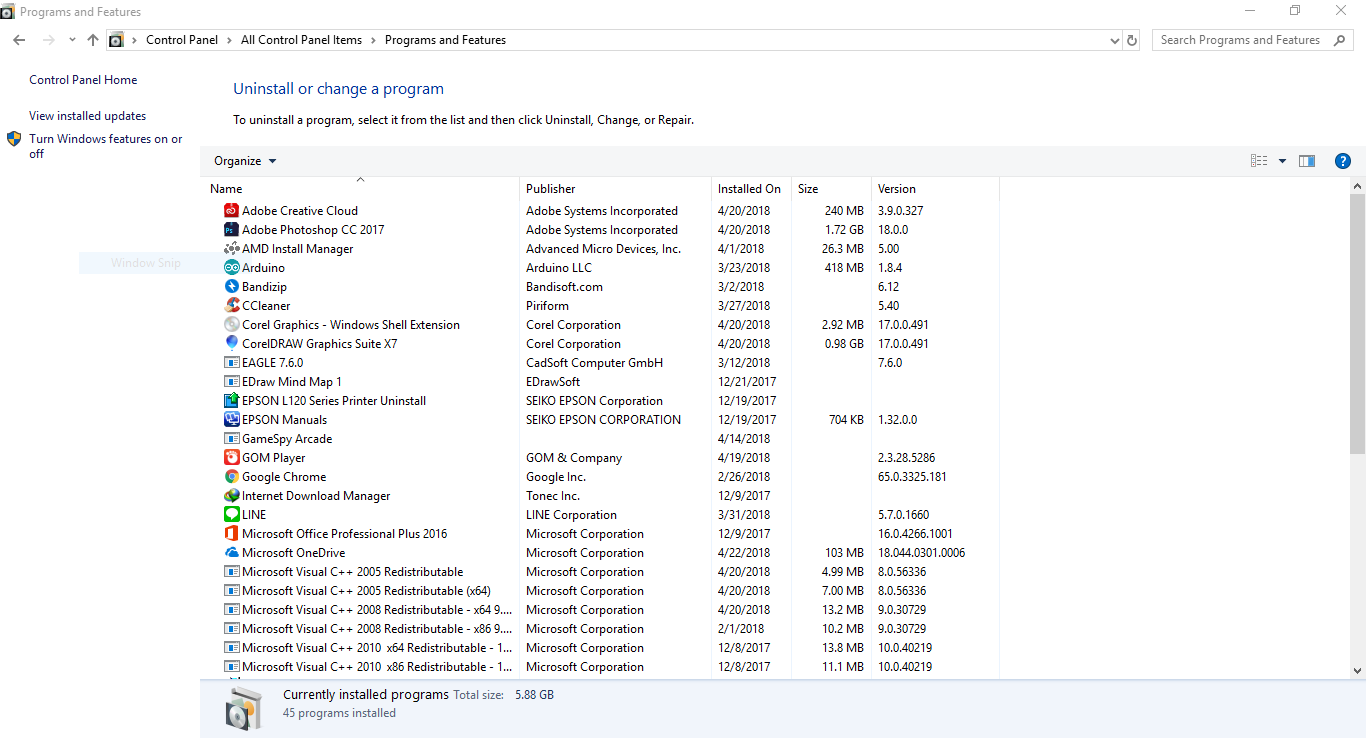Click the Search Programs and Features field
The height and width of the screenshot is (738, 1366).
[x=1252, y=40]
